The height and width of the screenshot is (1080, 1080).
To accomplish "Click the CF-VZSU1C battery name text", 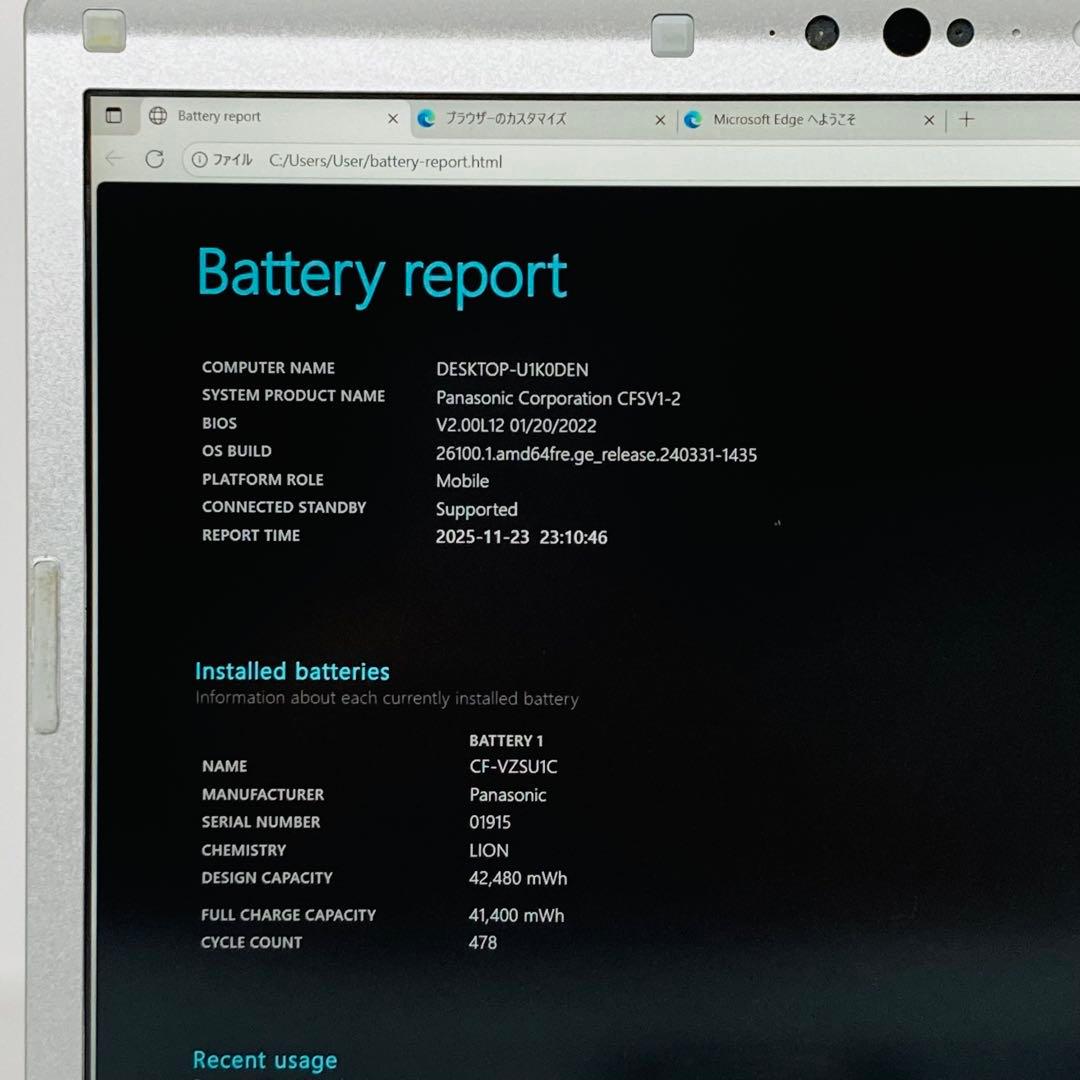I will click(x=512, y=767).
